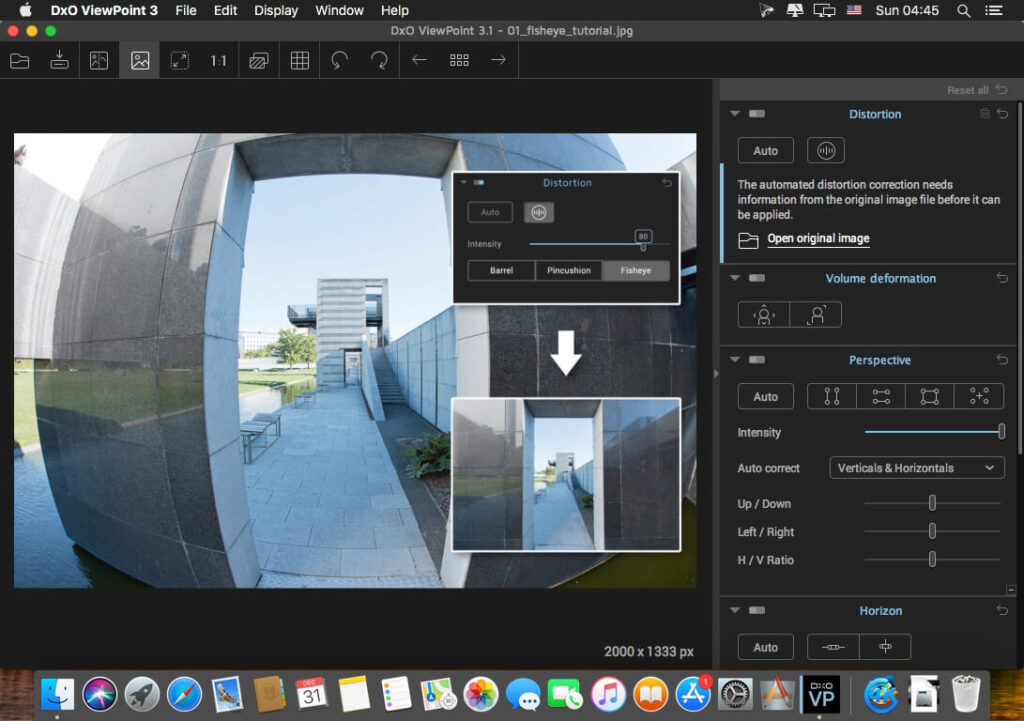Image resolution: width=1024 pixels, height=721 pixels.
Task: Rotate image left with counterclockwise arrow icon
Action: click(339, 61)
